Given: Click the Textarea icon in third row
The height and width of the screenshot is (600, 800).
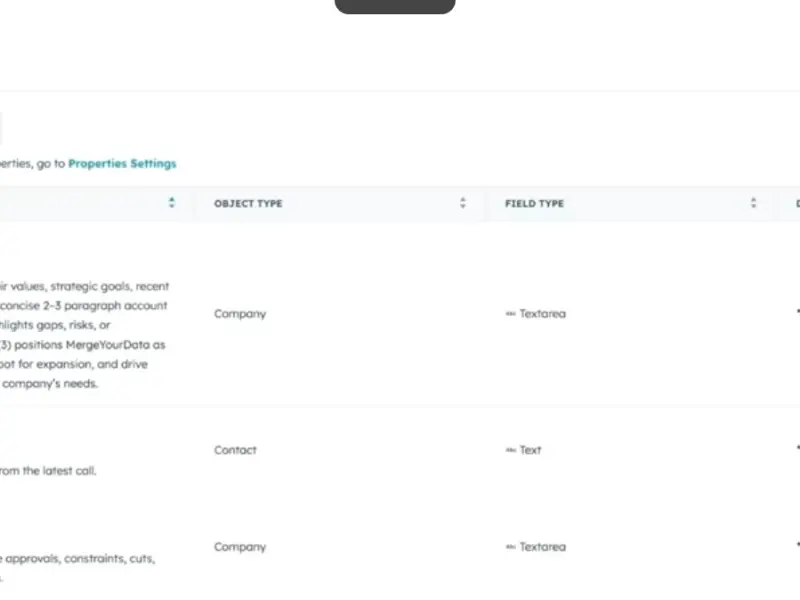Looking at the screenshot, I should 510,547.
